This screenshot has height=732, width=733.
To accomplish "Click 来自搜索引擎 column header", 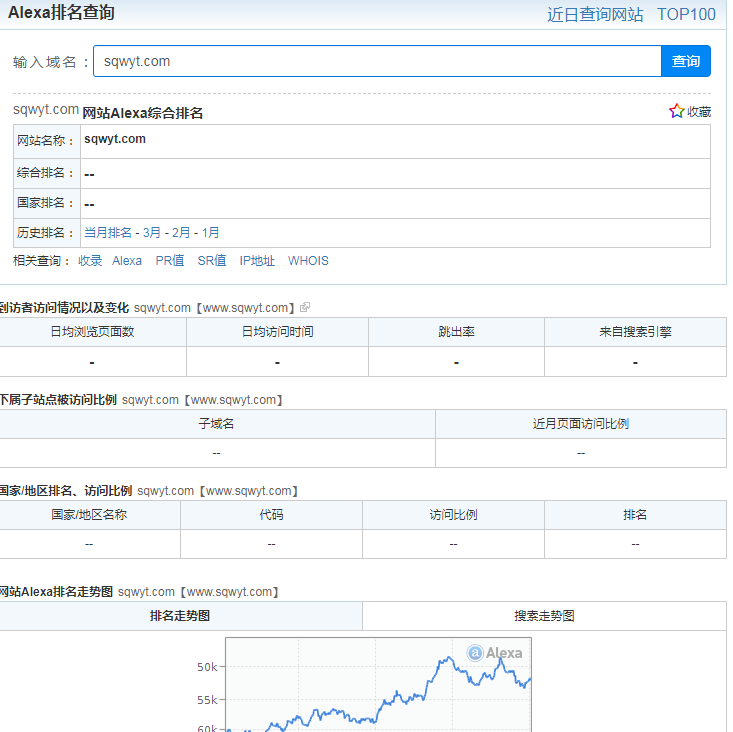I will tap(635, 332).
